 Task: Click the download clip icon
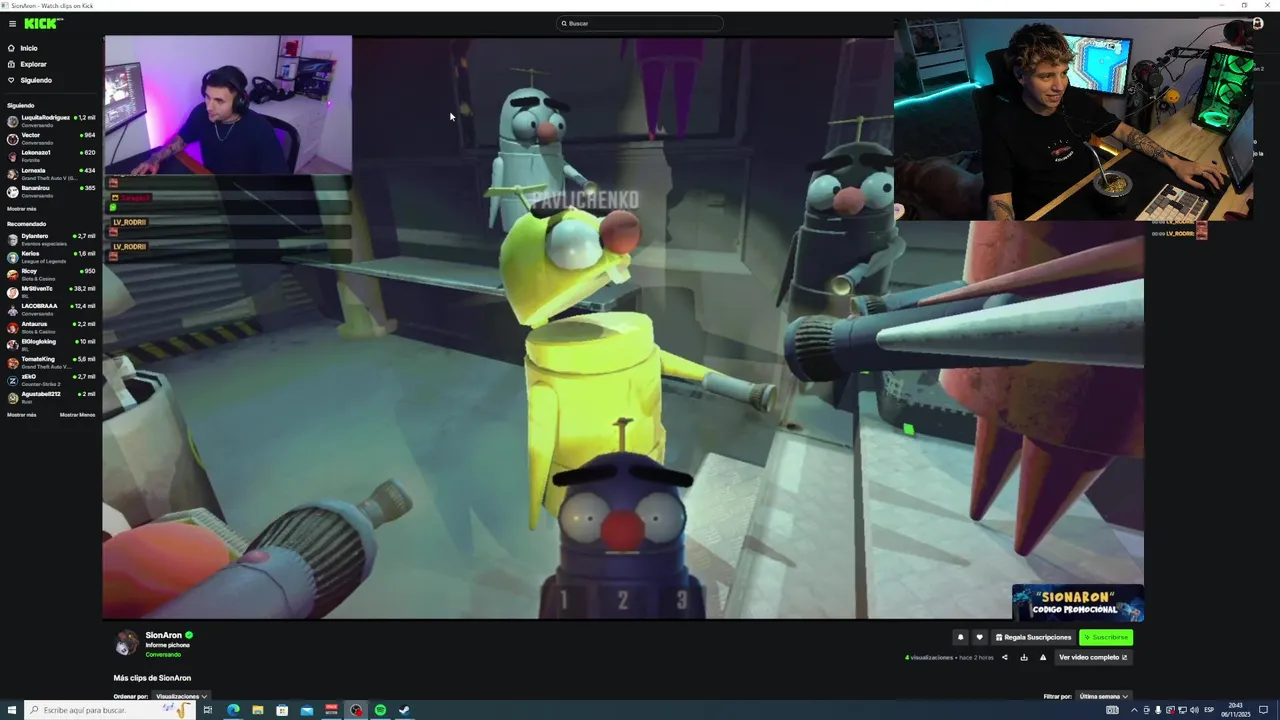(1024, 657)
